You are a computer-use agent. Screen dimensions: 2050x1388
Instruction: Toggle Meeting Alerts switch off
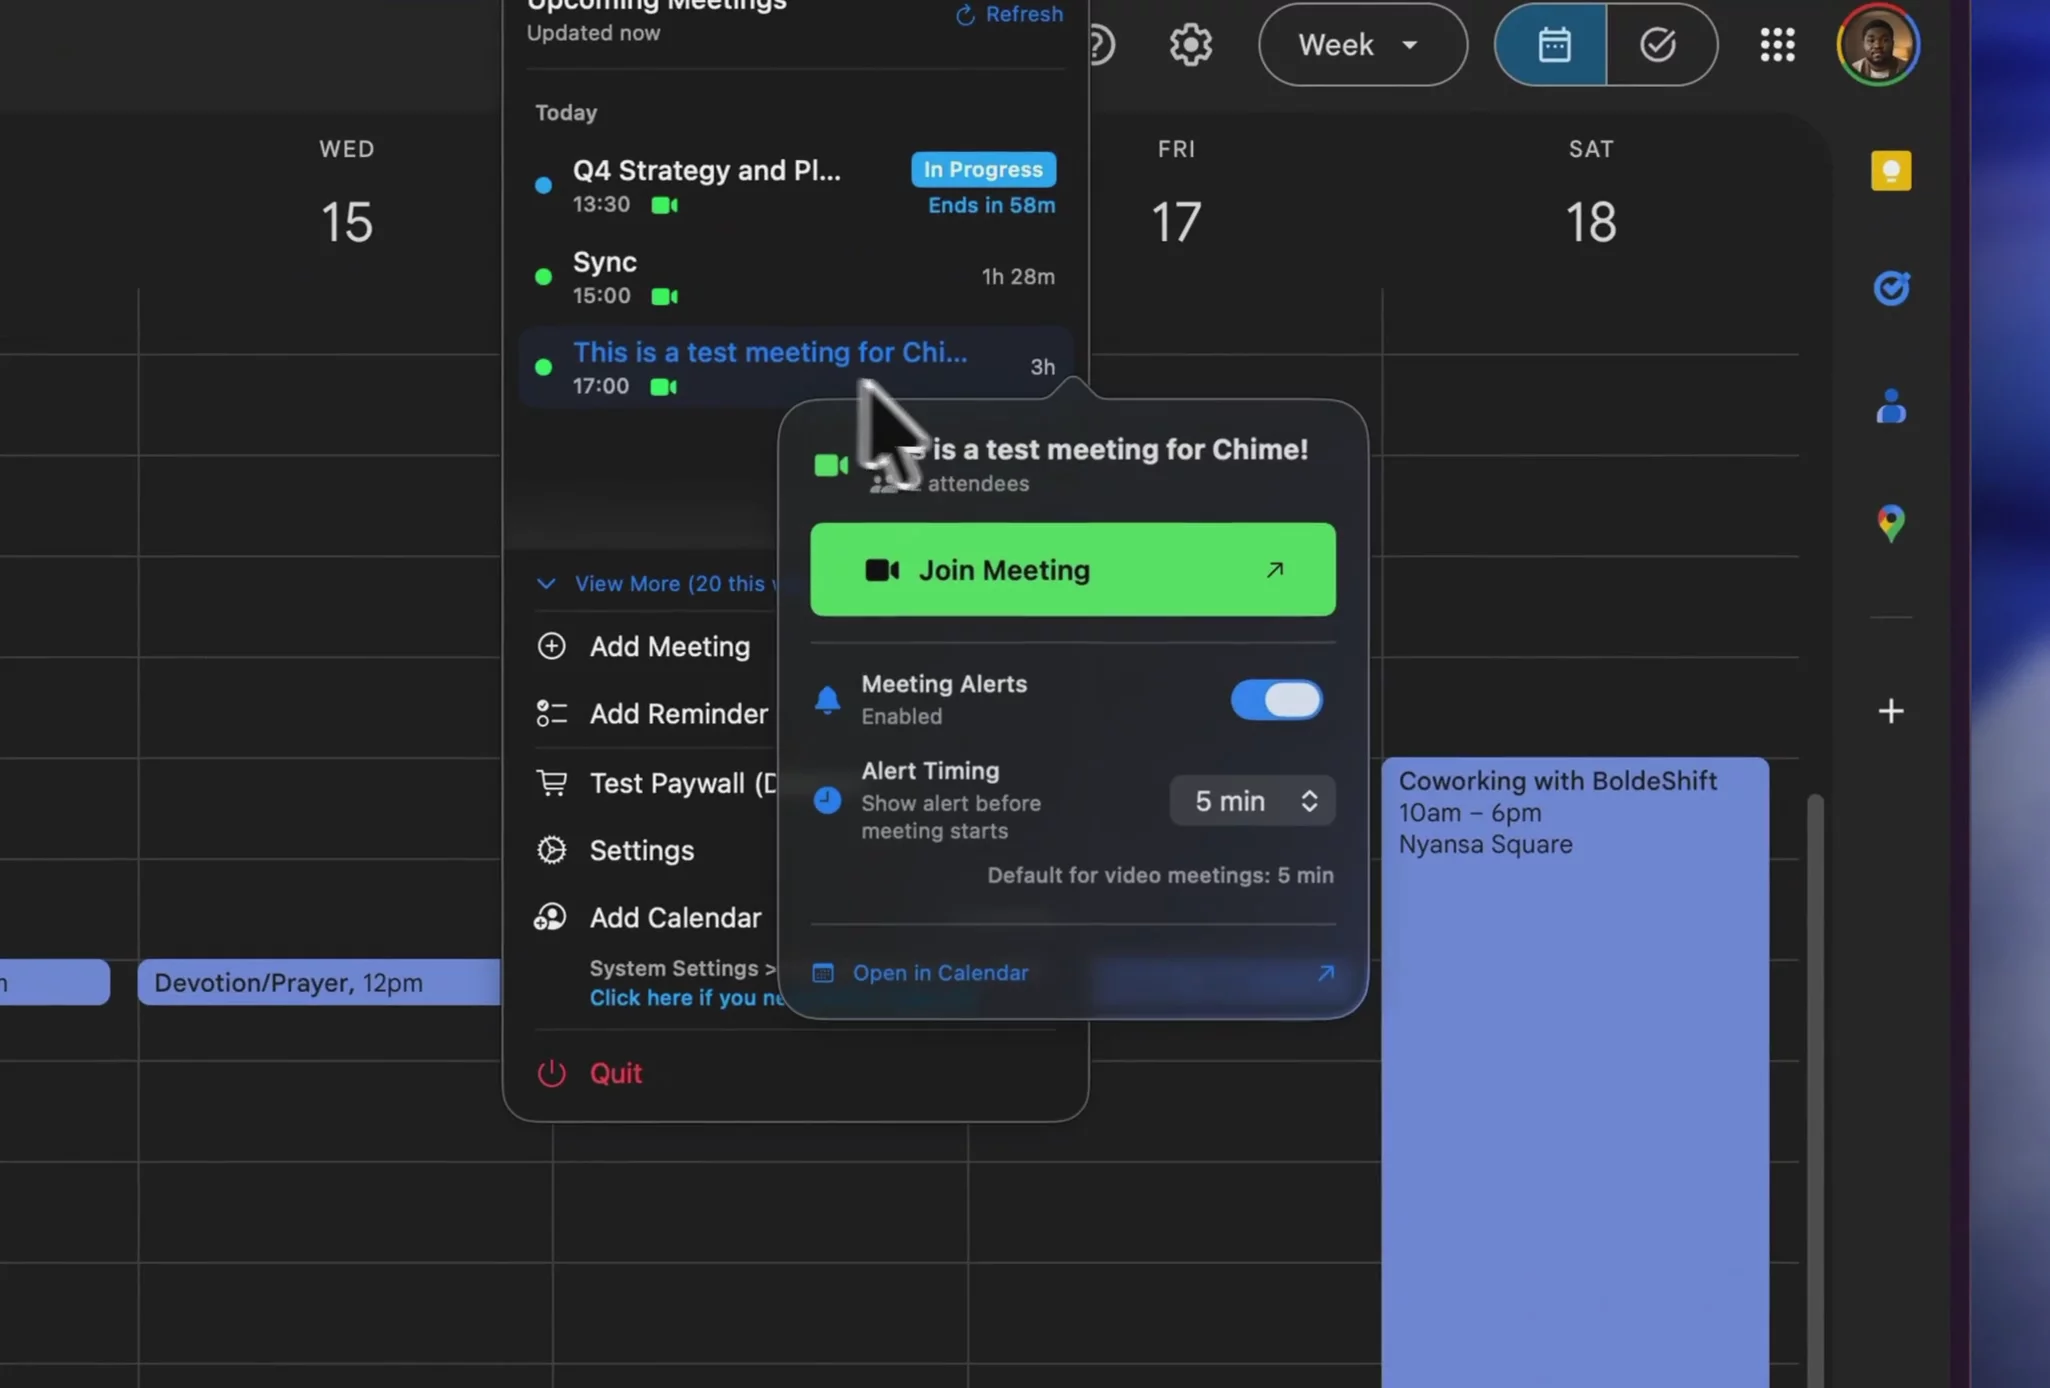[x=1276, y=700]
